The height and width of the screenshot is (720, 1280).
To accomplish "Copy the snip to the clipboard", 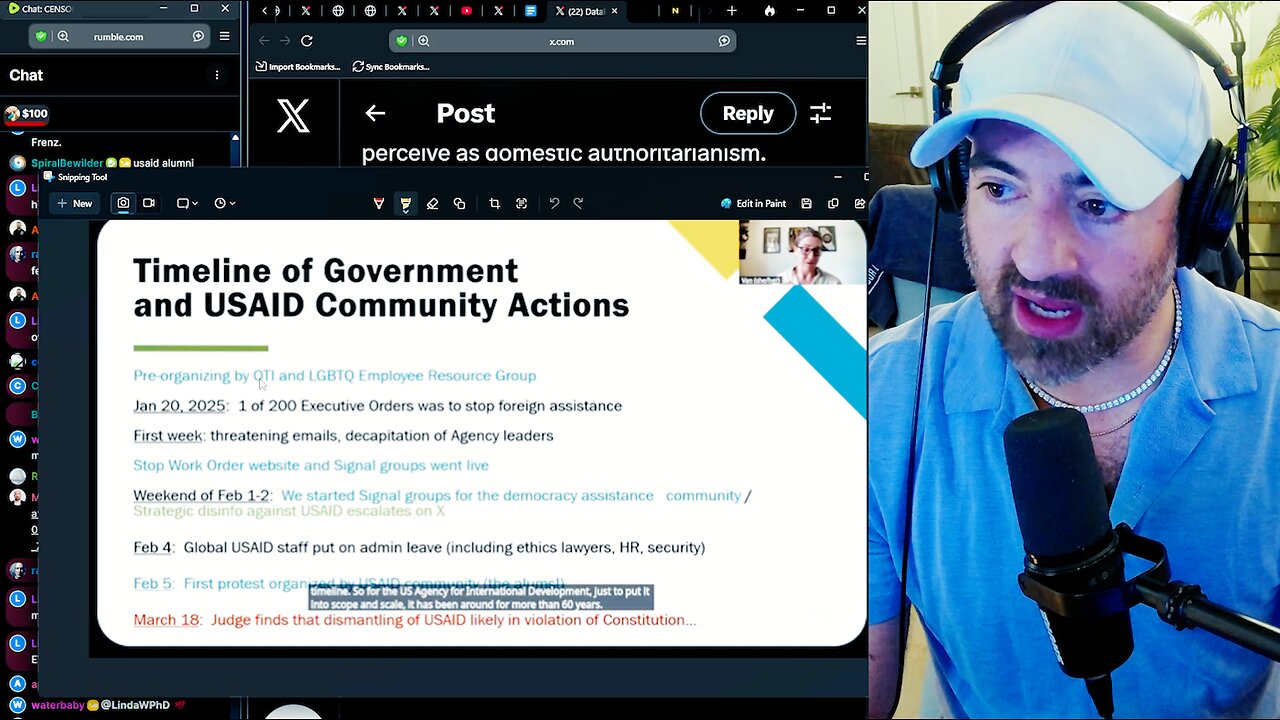I will [833, 203].
